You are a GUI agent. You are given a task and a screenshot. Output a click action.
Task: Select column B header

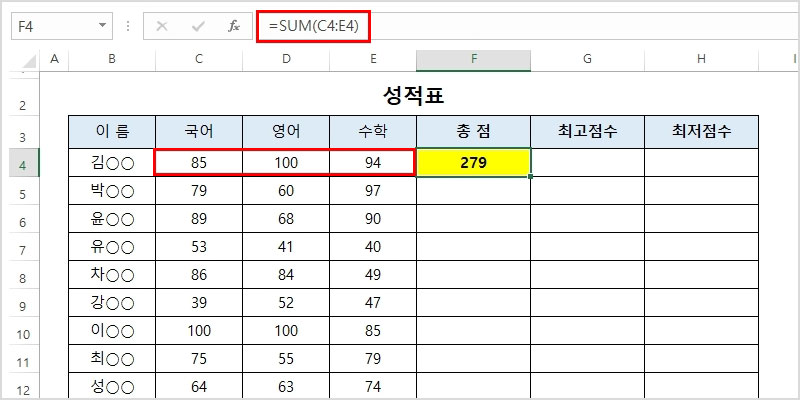[x=112, y=60]
